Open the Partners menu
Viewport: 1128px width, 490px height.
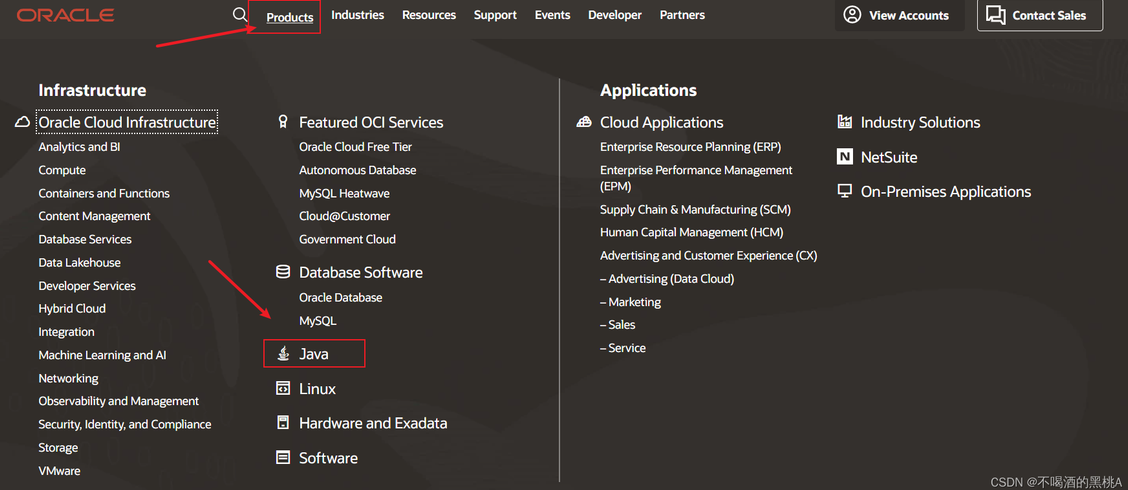click(x=682, y=15)
